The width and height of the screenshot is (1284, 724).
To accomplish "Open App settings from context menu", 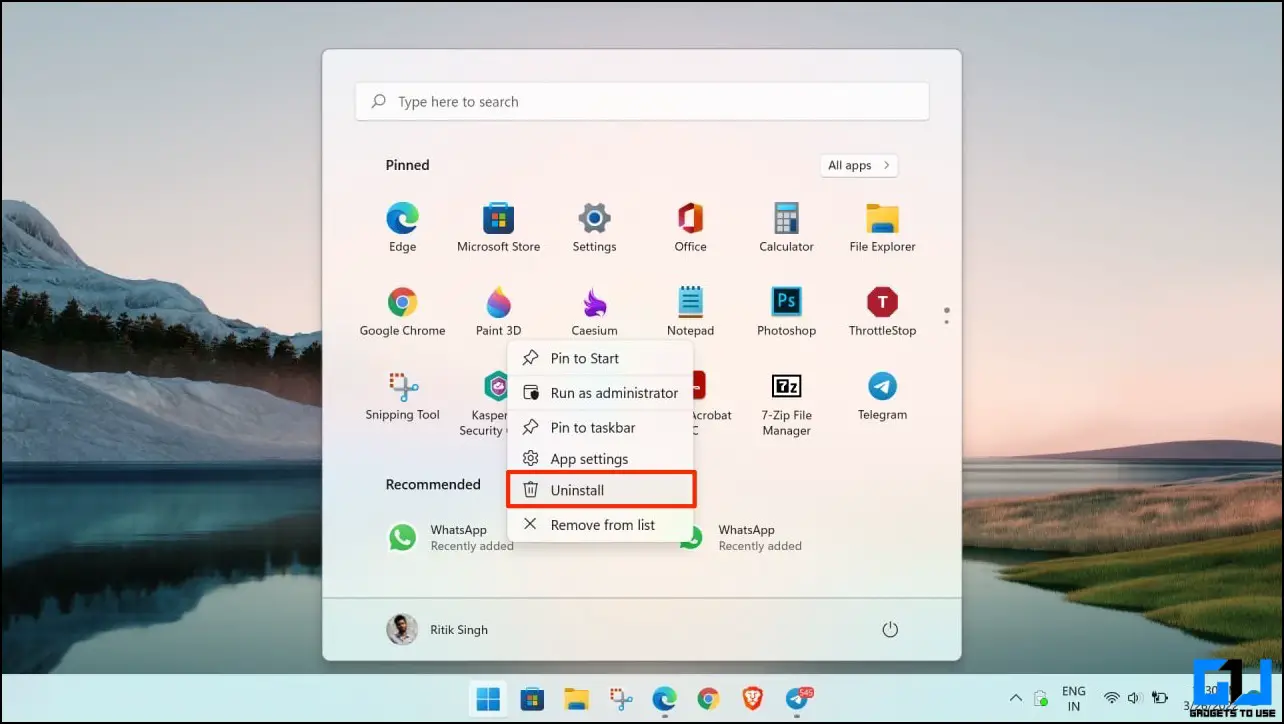I will 600,459.
